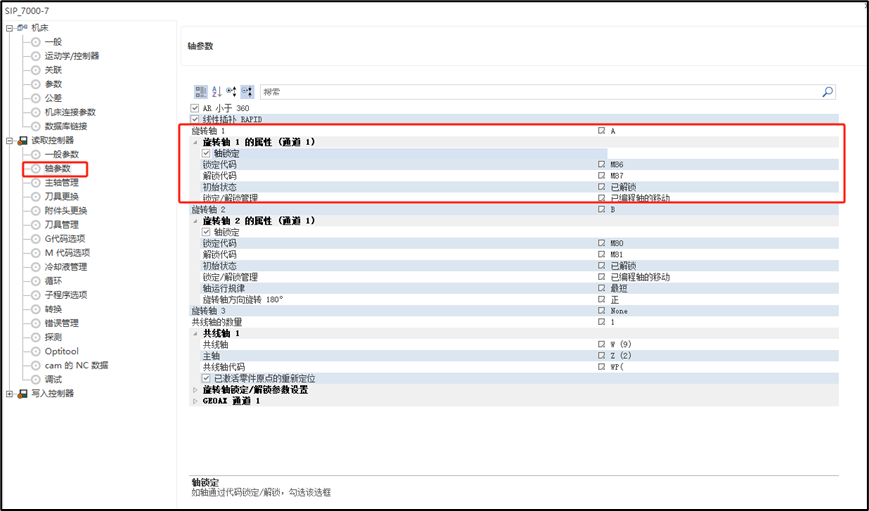The image size is (869, 511).
Task: Click the circle icon next to 轴参数
Action: 35,168
